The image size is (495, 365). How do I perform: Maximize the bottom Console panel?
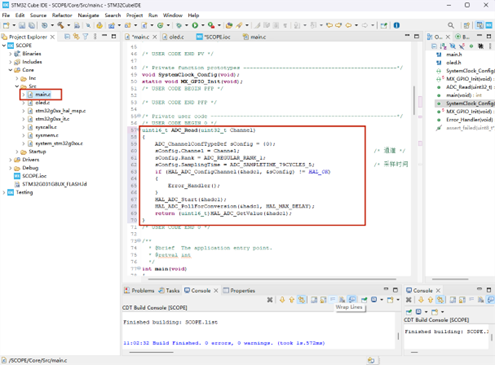click(x=395, y=290)
